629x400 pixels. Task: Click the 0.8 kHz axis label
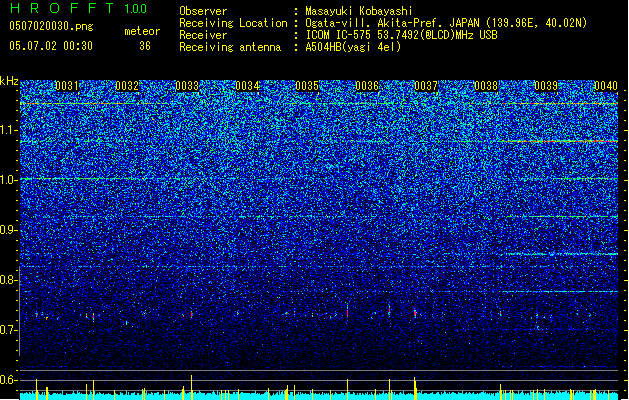(x=9, y=280)
